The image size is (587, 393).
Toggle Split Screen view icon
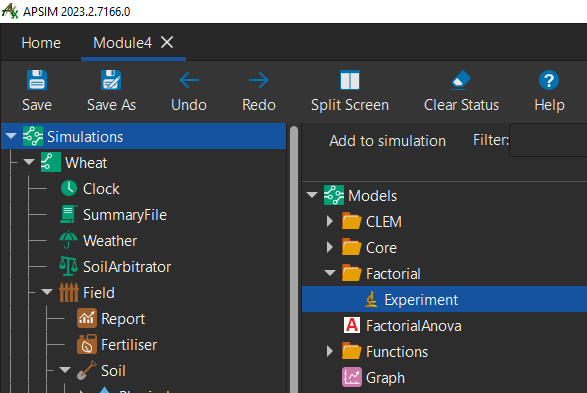pos(350,80)
